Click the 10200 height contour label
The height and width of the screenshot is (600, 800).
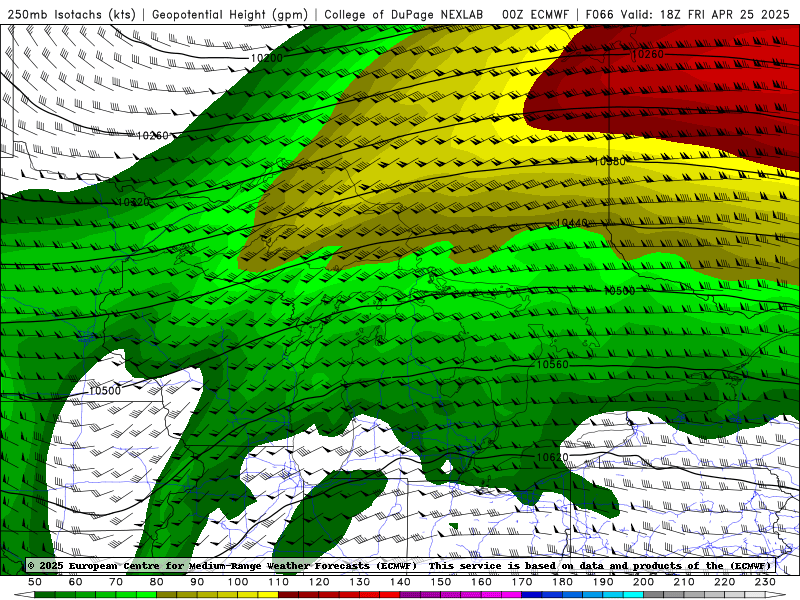click(x=266, y=58)
